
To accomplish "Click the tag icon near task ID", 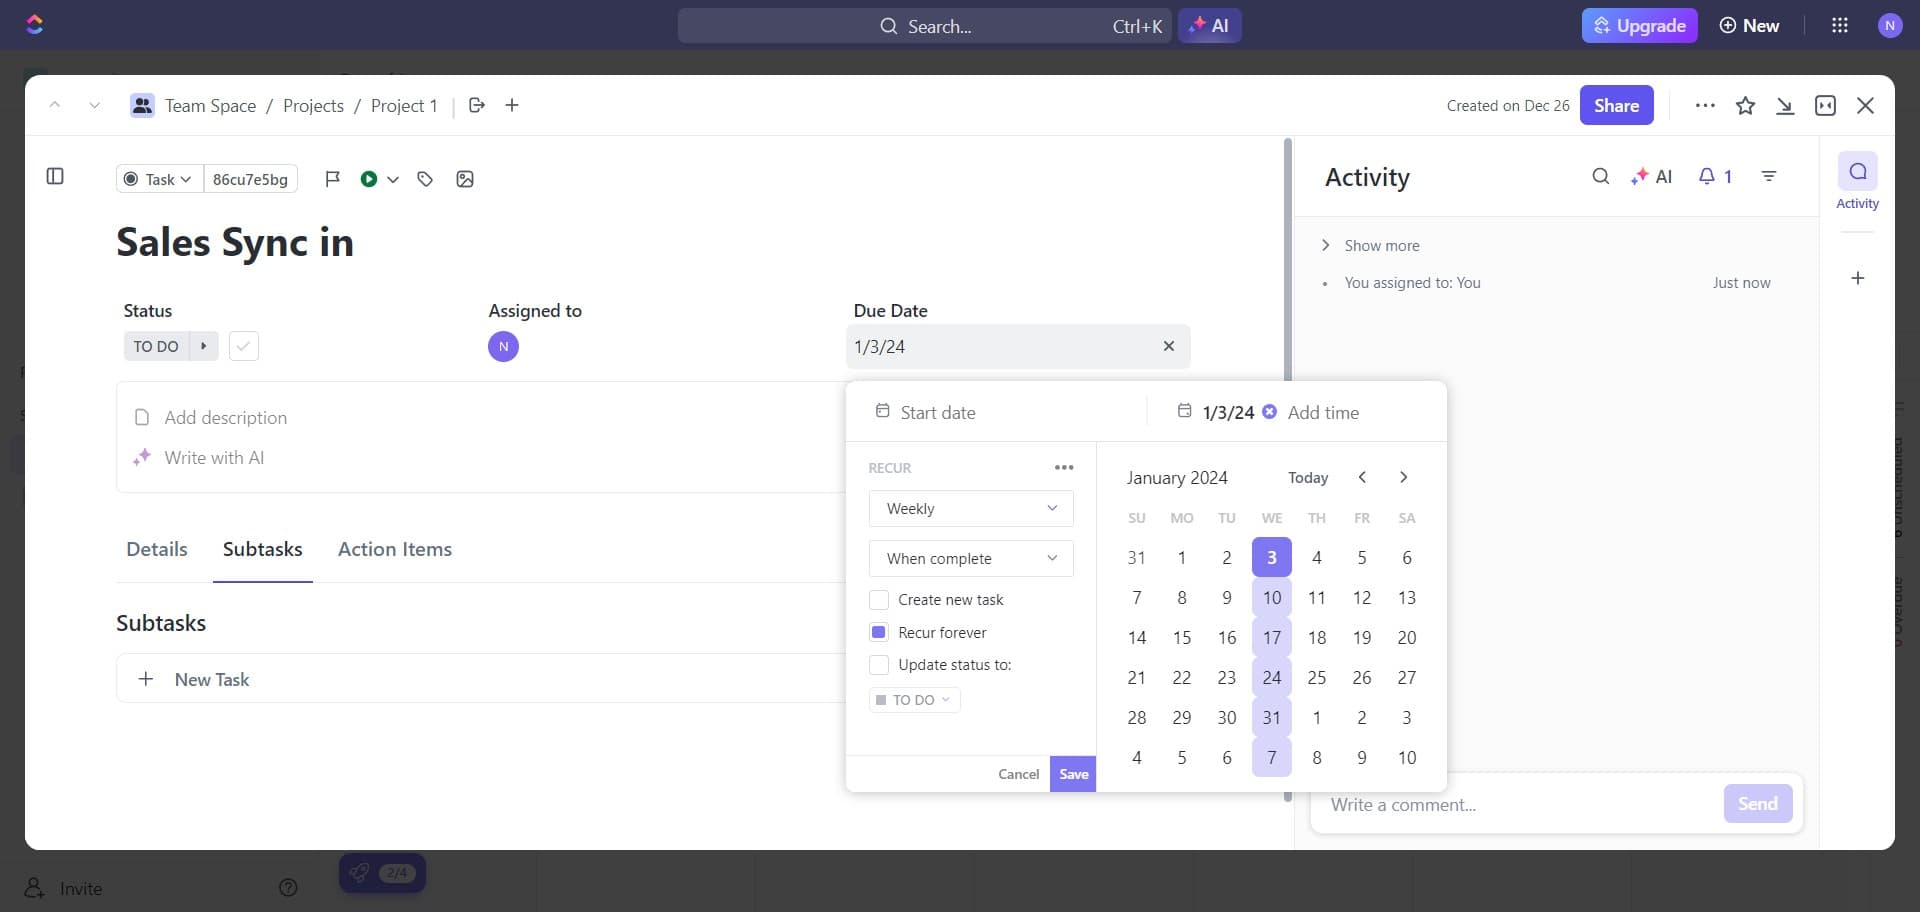I will point(425,179).
